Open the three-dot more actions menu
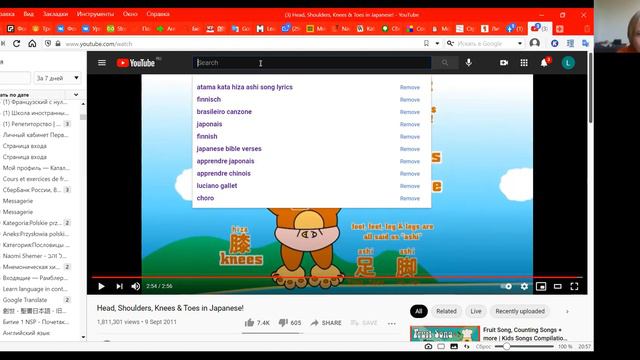Image resolution: width=640 pixels, height=360 pixels. pyautogui.click(x=392, y=323)
